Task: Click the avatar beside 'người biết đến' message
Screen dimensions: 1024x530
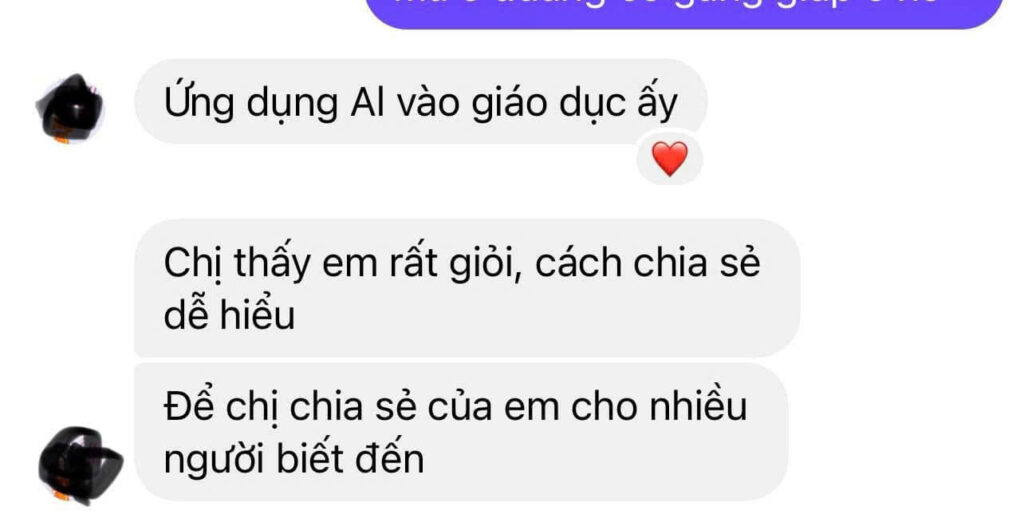Action: 80,465
